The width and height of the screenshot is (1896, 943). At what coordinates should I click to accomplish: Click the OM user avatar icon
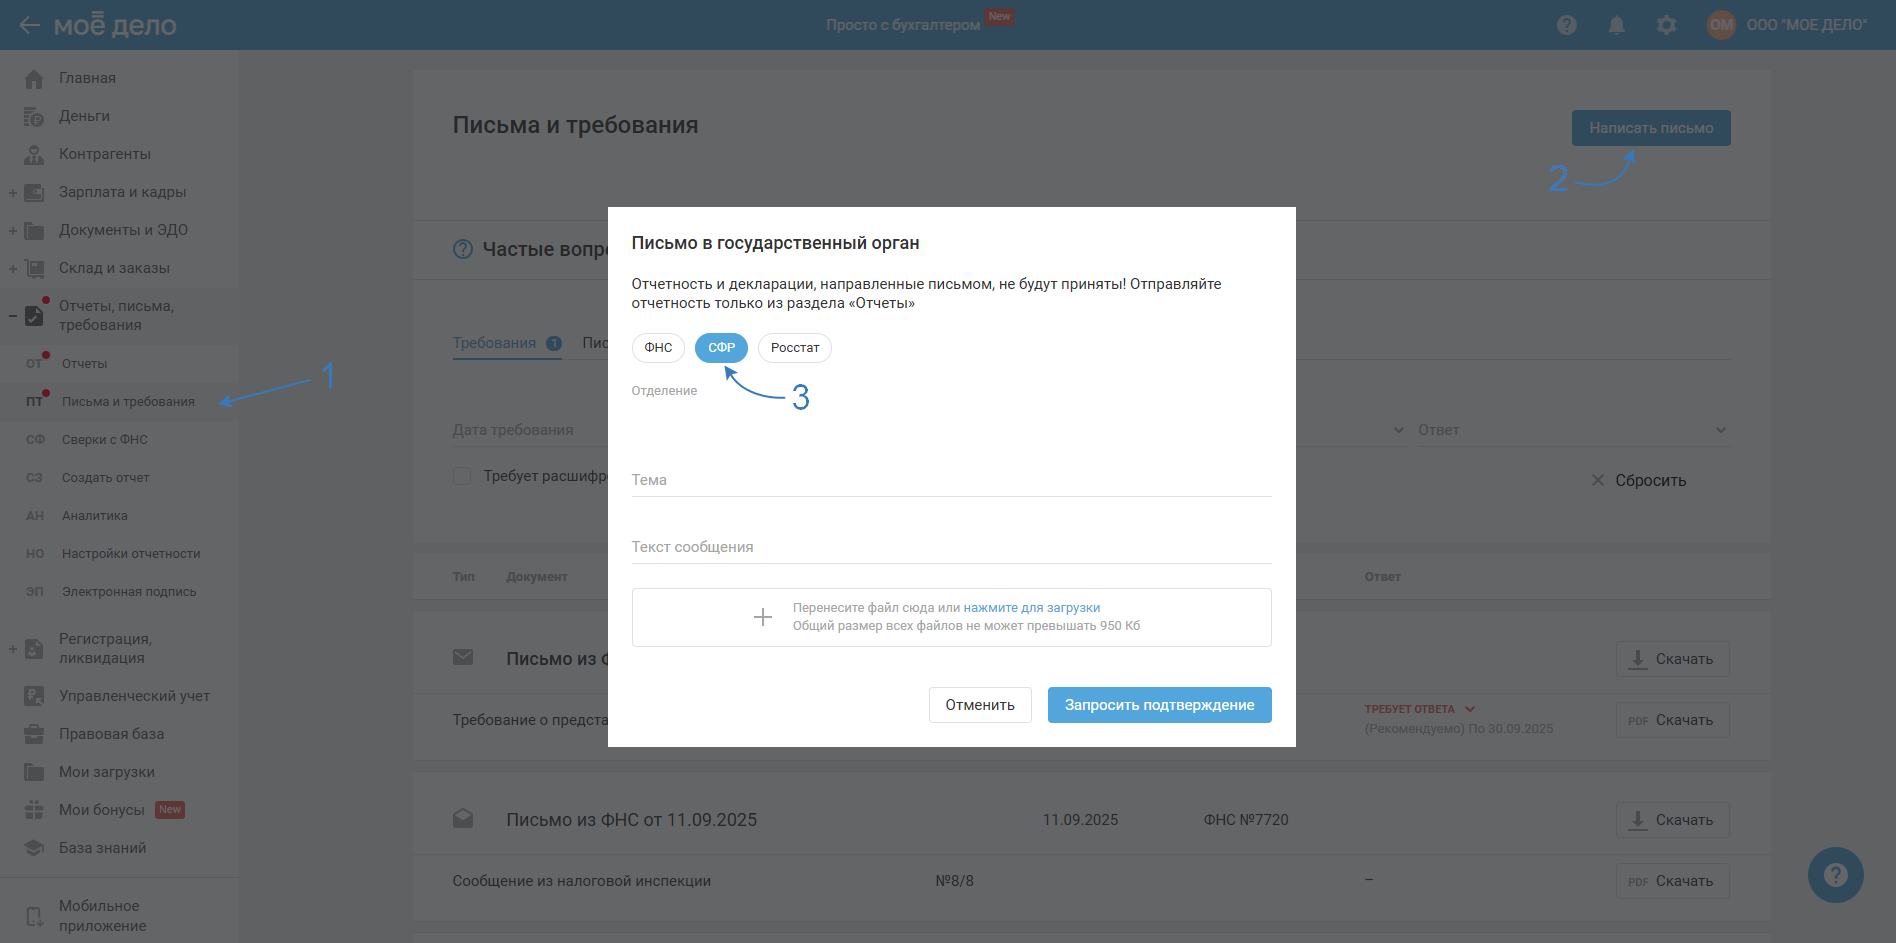pyautogui.click(x=1721, y=25)
